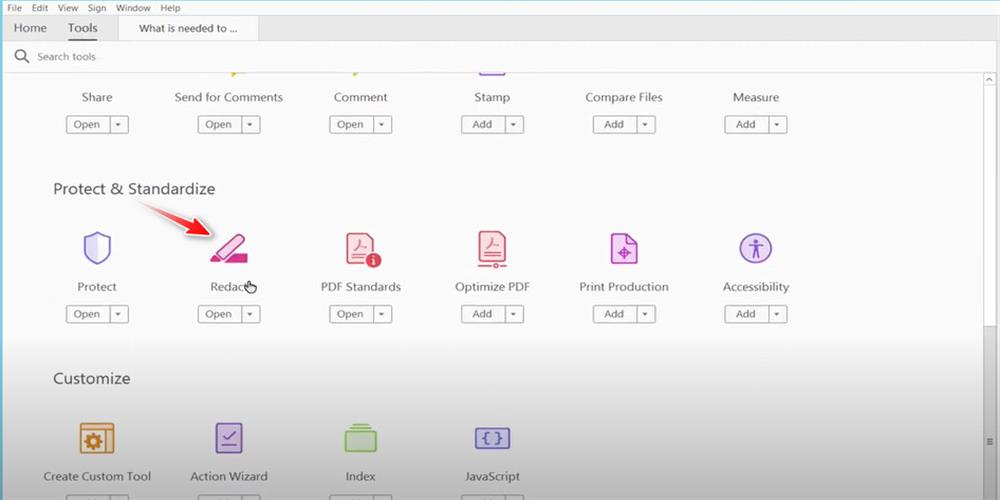Click the Print Production label
The height and width of the screenshot is (500, 1000).
pyautogui.click(x=624, y=287)
